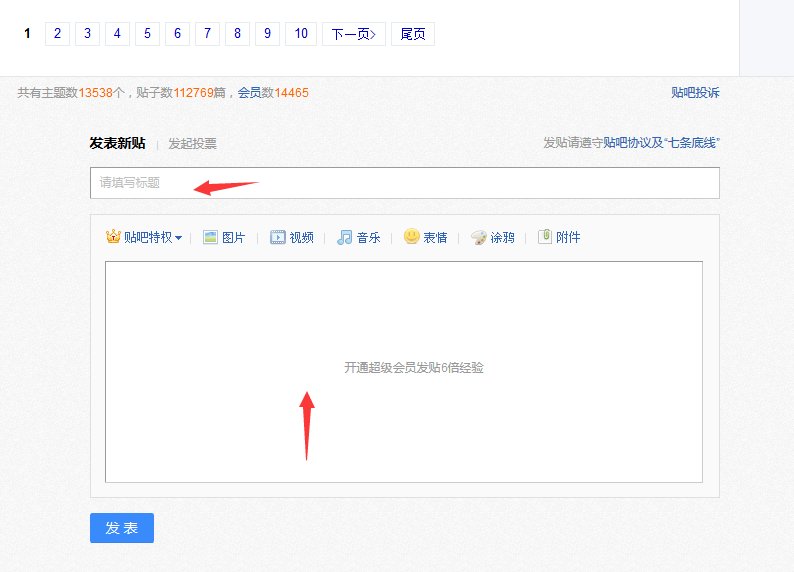The height and width of the screenshot is (572, 794).
Task: Open the 附件 attachment option label
Action: coord(568,237)
